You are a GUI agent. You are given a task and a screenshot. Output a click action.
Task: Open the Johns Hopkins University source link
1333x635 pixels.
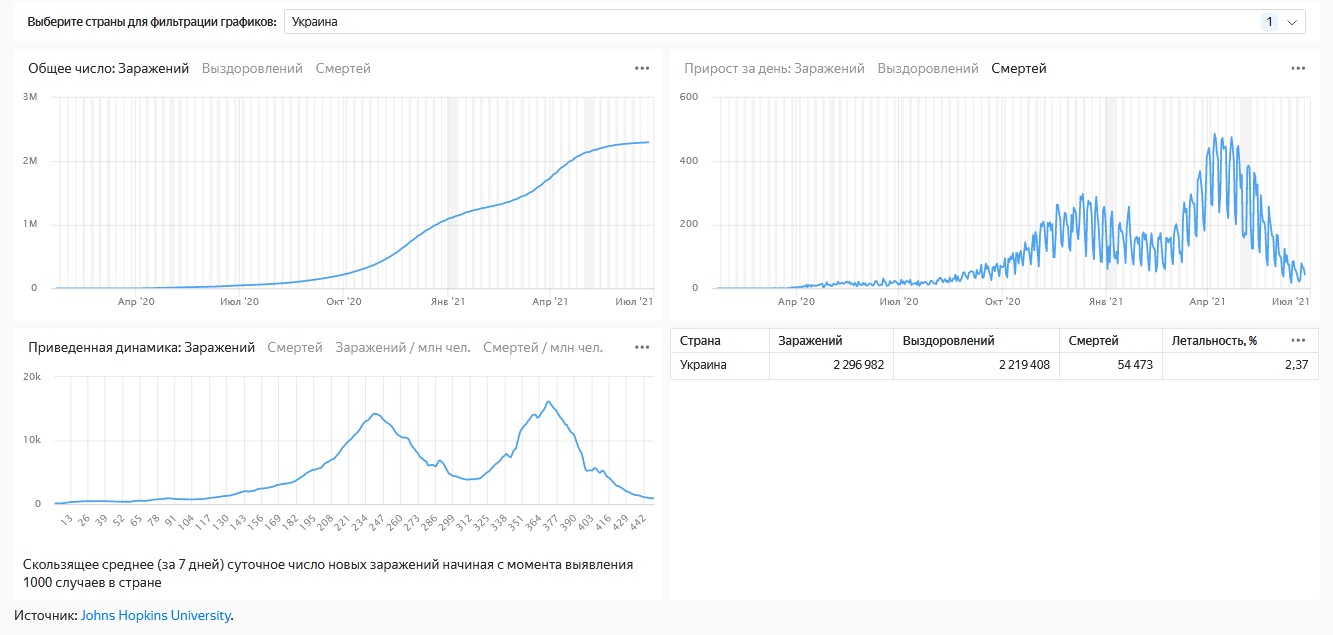point(155,616)
